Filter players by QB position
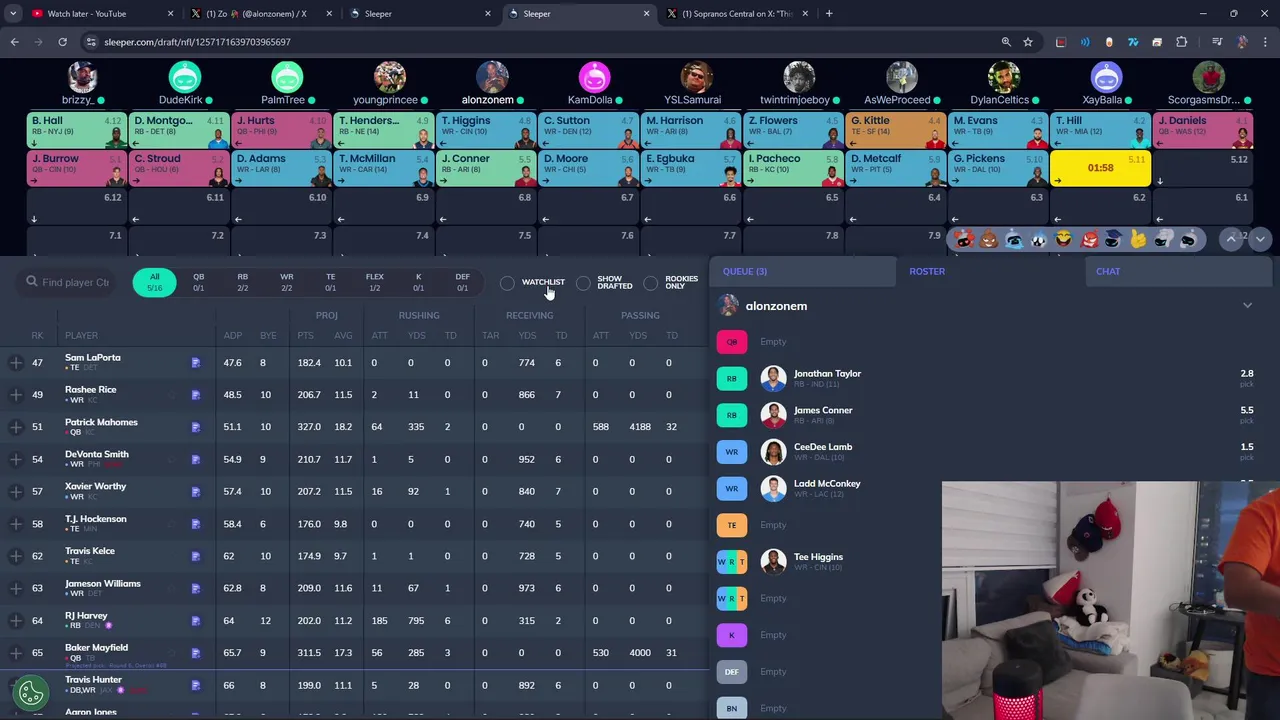 [198, 283]
